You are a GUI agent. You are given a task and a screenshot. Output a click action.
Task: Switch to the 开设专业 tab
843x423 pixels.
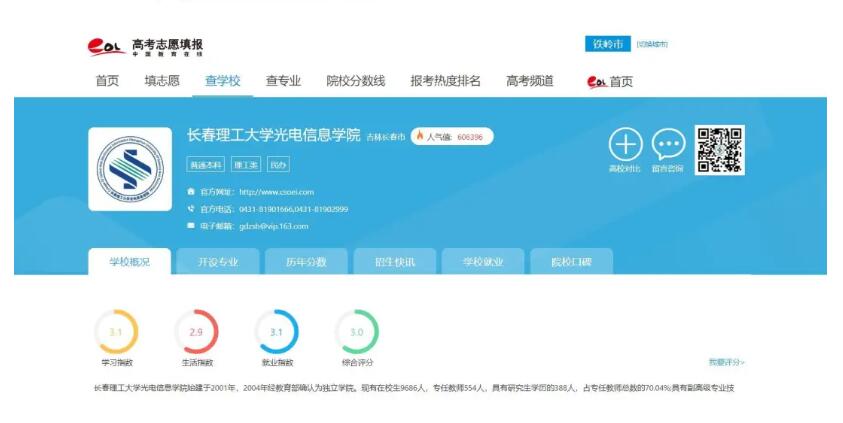click(218, 262)
